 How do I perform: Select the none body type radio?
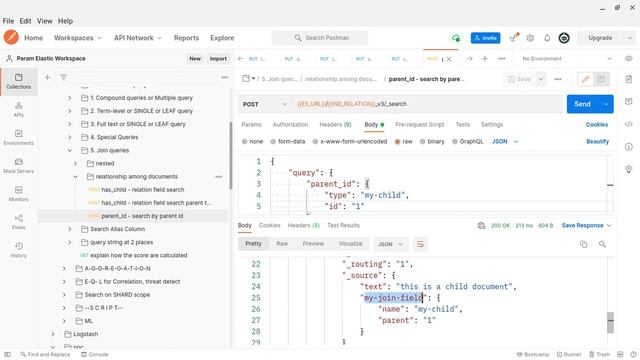tap(244, 142)
